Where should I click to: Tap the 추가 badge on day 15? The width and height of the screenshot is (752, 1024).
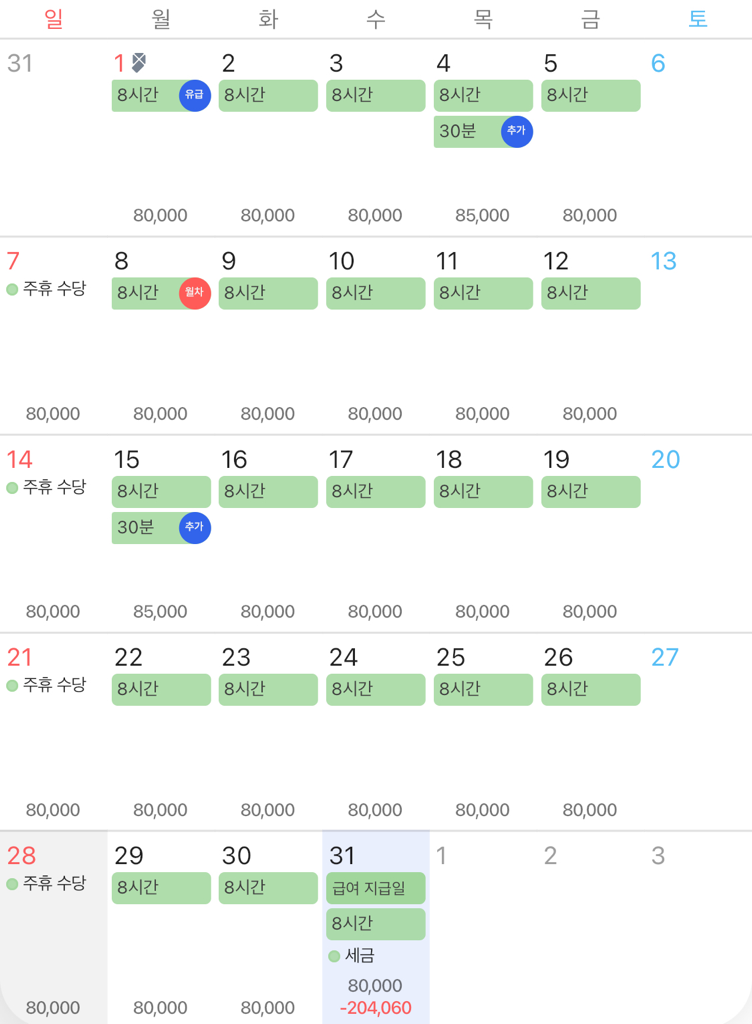pos(195,528)
